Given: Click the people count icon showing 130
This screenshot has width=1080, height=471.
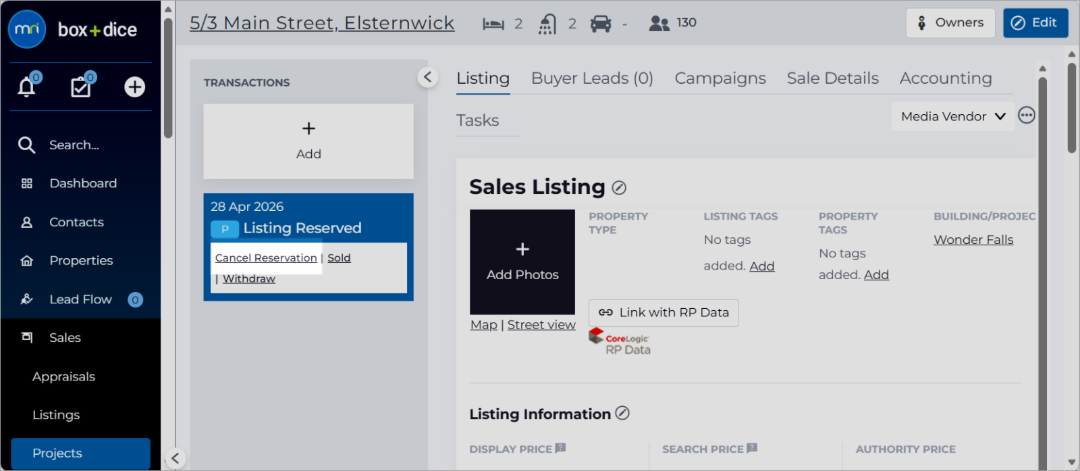Looking at the screenshot, I should [x=659, y=24].
